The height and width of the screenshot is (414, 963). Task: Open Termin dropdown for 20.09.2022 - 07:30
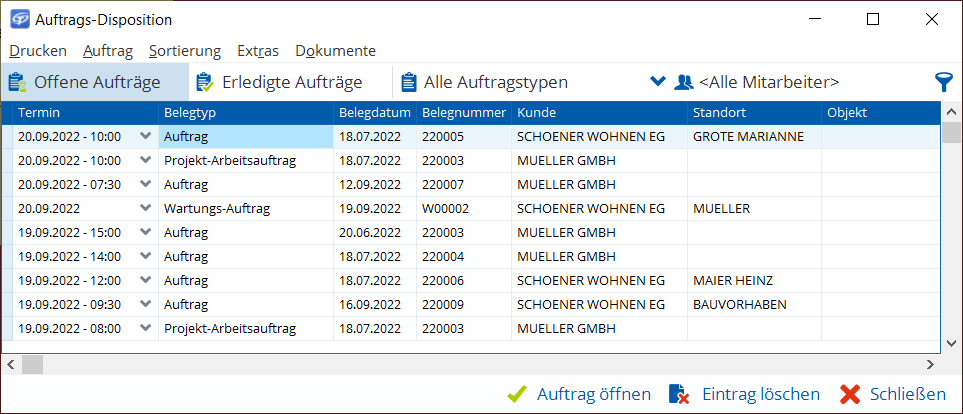(x=146, y=184)
